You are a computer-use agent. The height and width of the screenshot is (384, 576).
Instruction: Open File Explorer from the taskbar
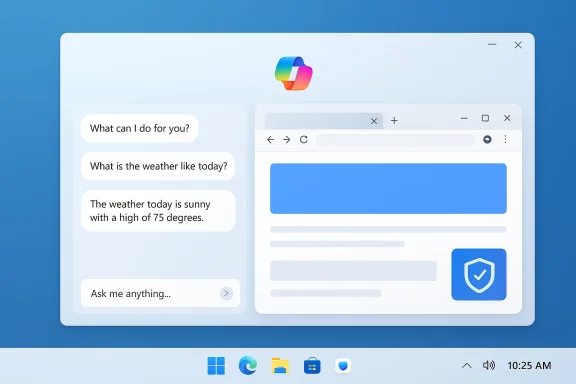[x=280, y=366]
